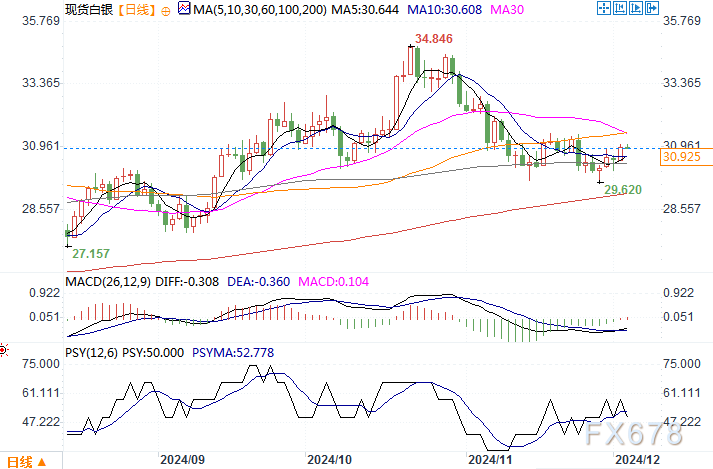Click the red sun marker beside the PSY panel

point(4,350)
